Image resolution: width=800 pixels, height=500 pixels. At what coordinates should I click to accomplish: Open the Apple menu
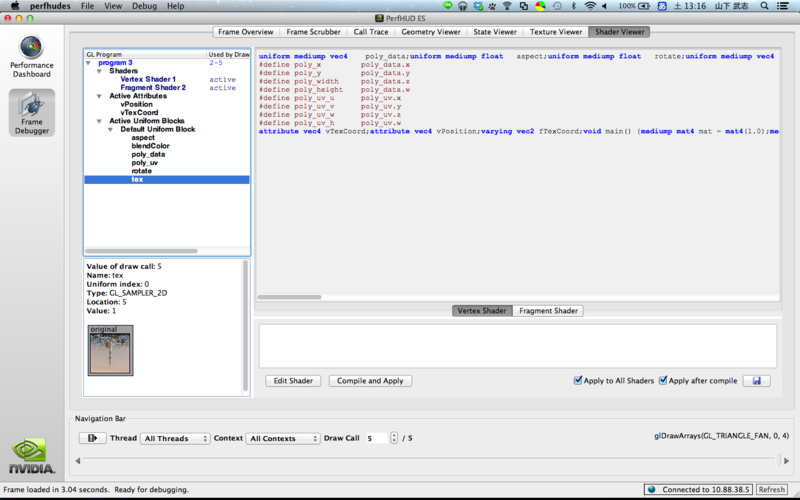(15, 6)
